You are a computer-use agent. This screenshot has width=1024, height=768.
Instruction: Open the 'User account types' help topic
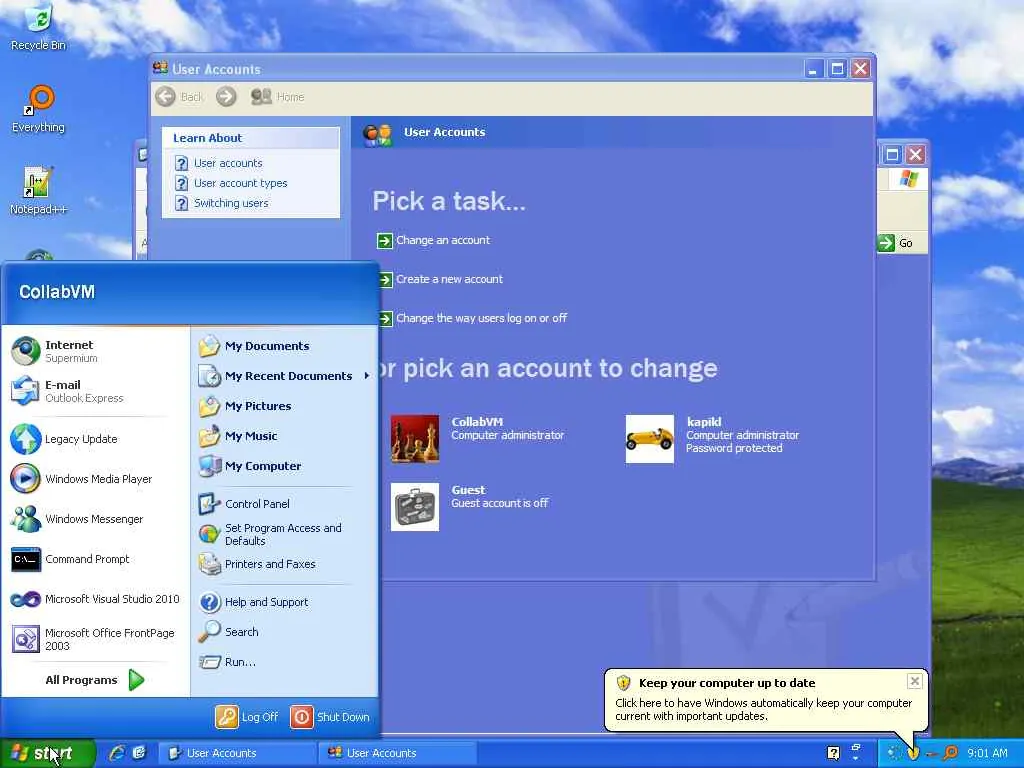tap(240, 184)
